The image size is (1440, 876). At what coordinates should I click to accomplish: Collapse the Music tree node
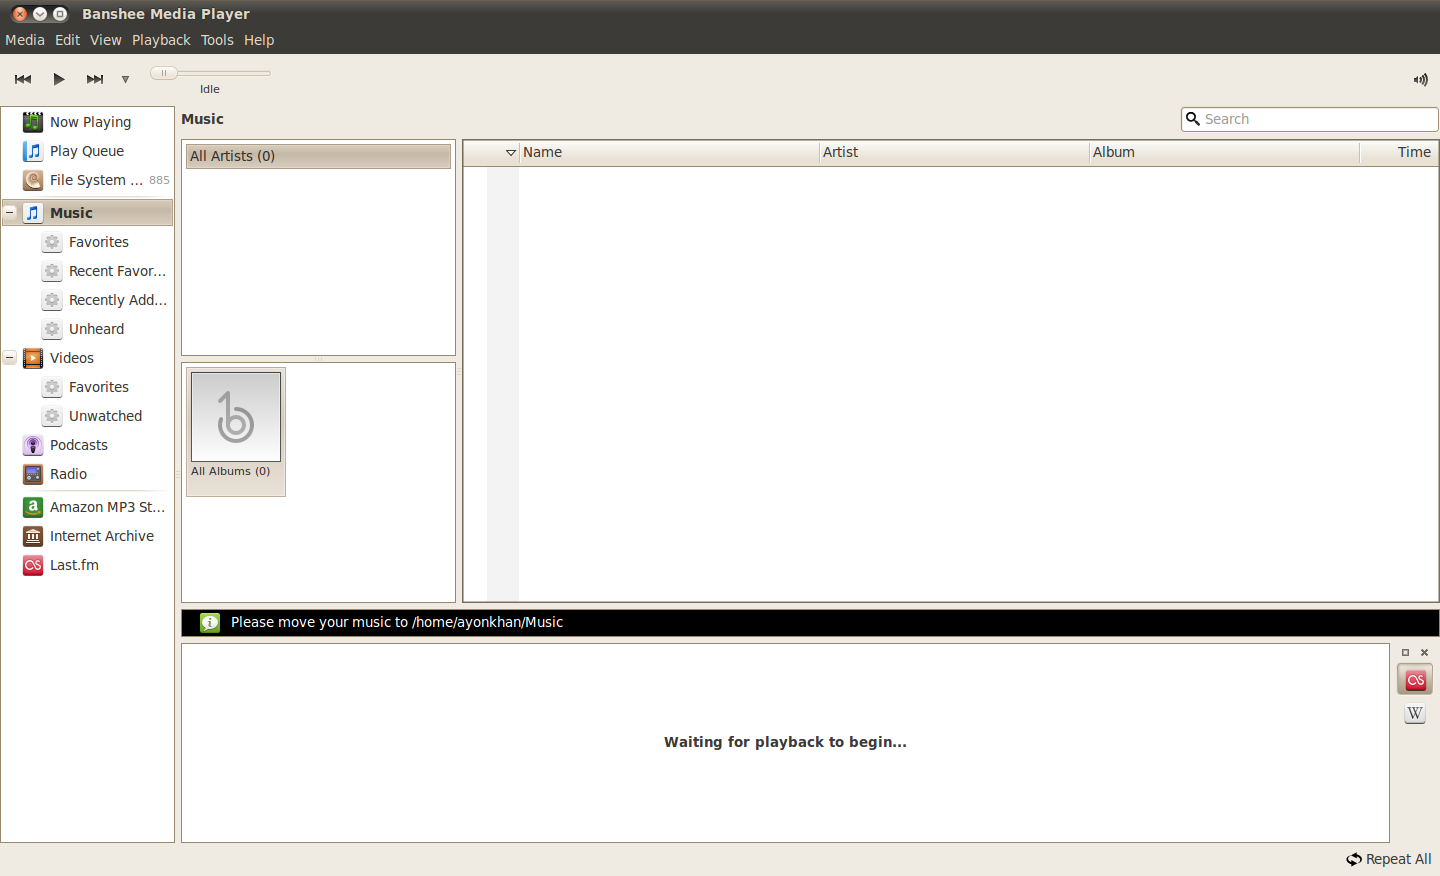click(10, 213)
